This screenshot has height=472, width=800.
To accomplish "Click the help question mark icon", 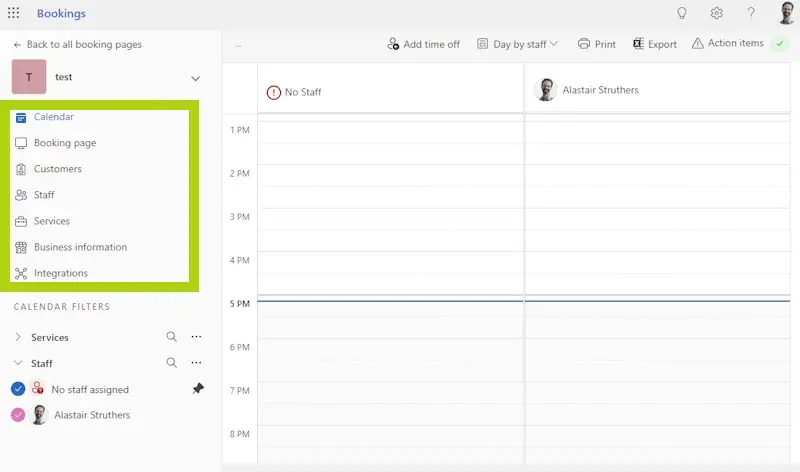I will [751, 13].
